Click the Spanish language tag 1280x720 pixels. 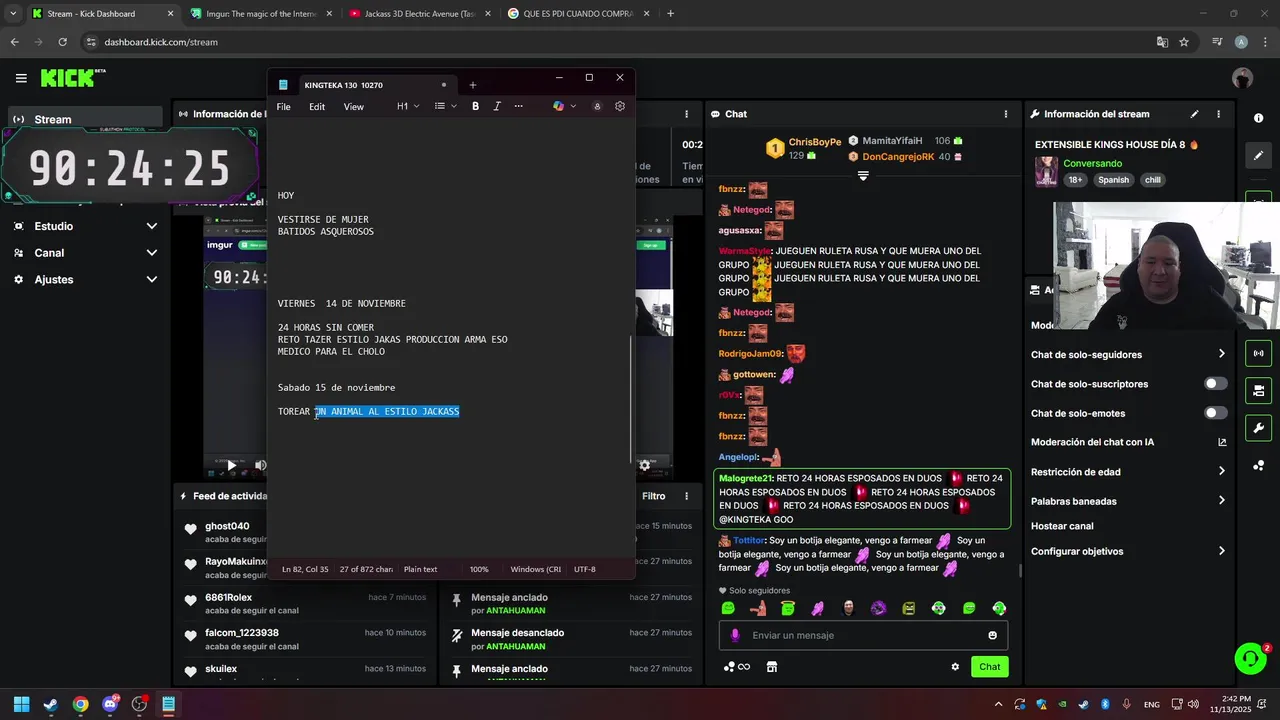tap(1113, 180)
